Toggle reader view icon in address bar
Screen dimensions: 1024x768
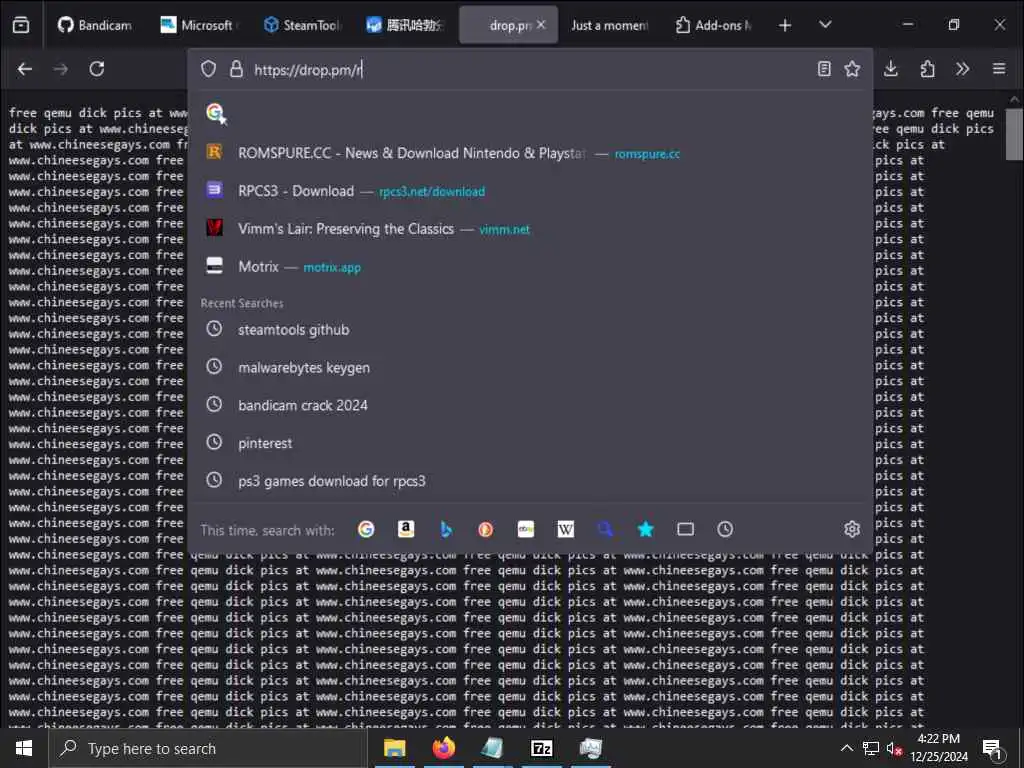pyautogui.click(x=824, y=69)
